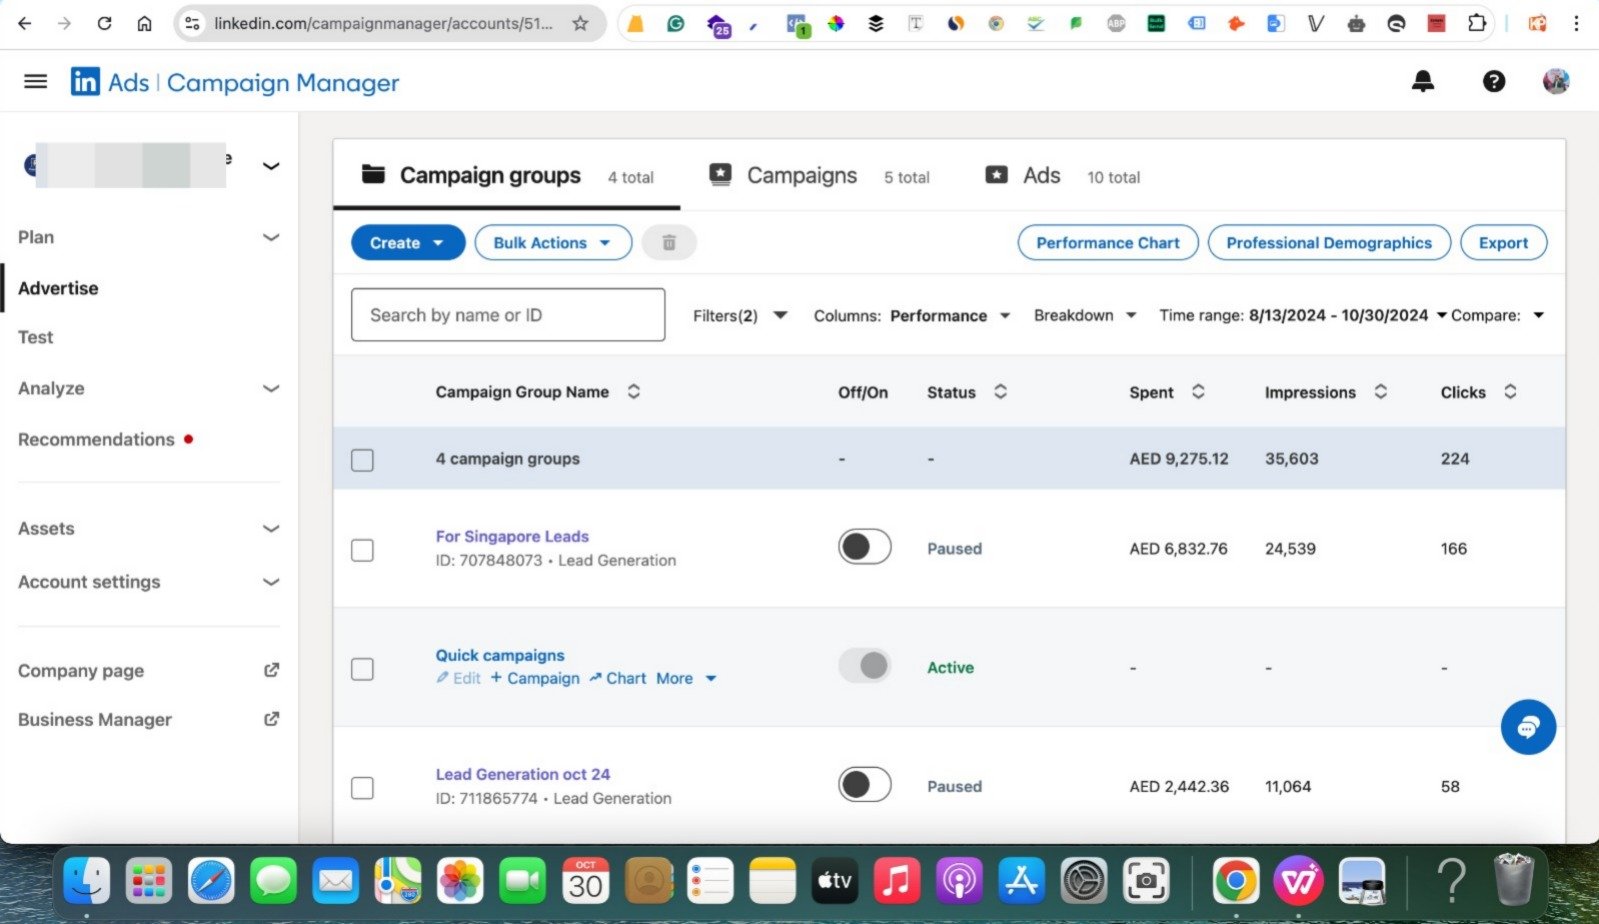Switch to the Campaigns tab
Viewport: 1599px width, 924px height.
tap(801, 176)
